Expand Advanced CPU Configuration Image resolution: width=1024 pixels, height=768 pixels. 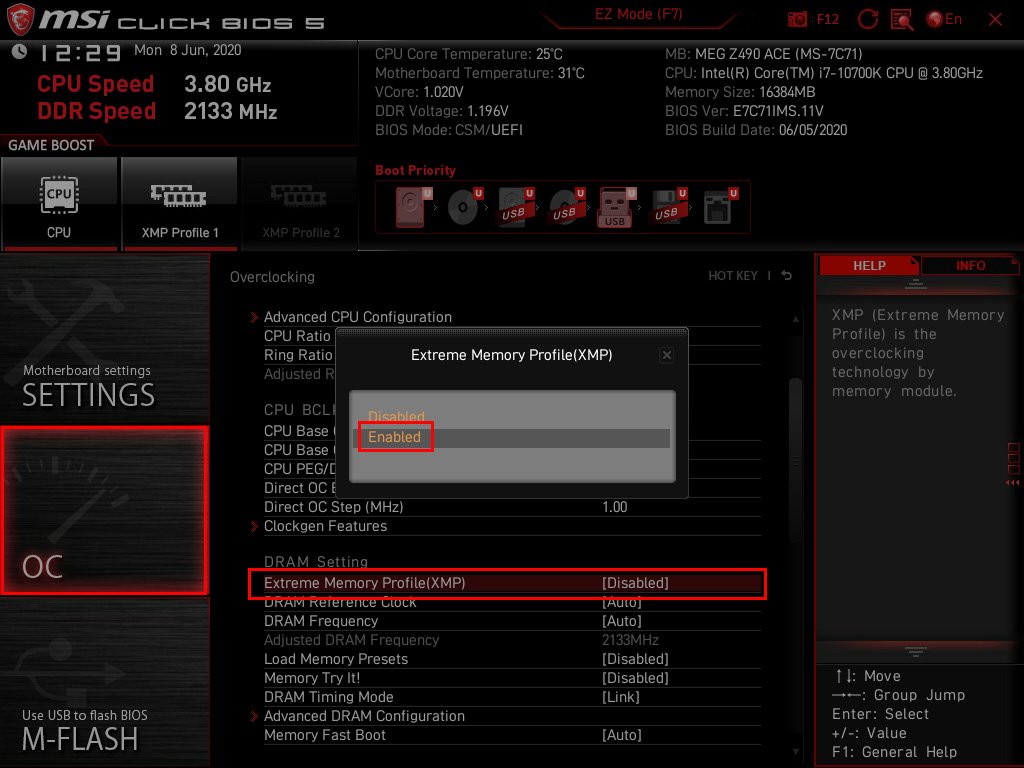[x=357, y=317]
